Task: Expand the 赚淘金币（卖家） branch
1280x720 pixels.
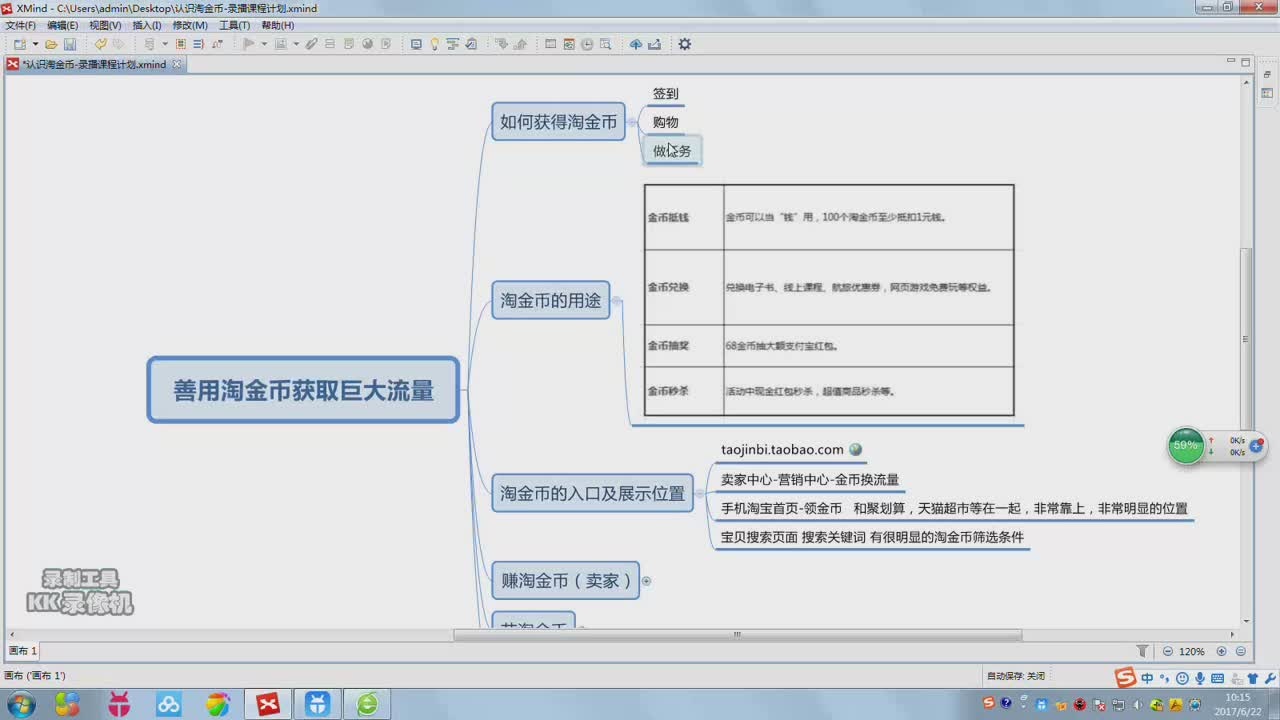Action: coord(646,580)
